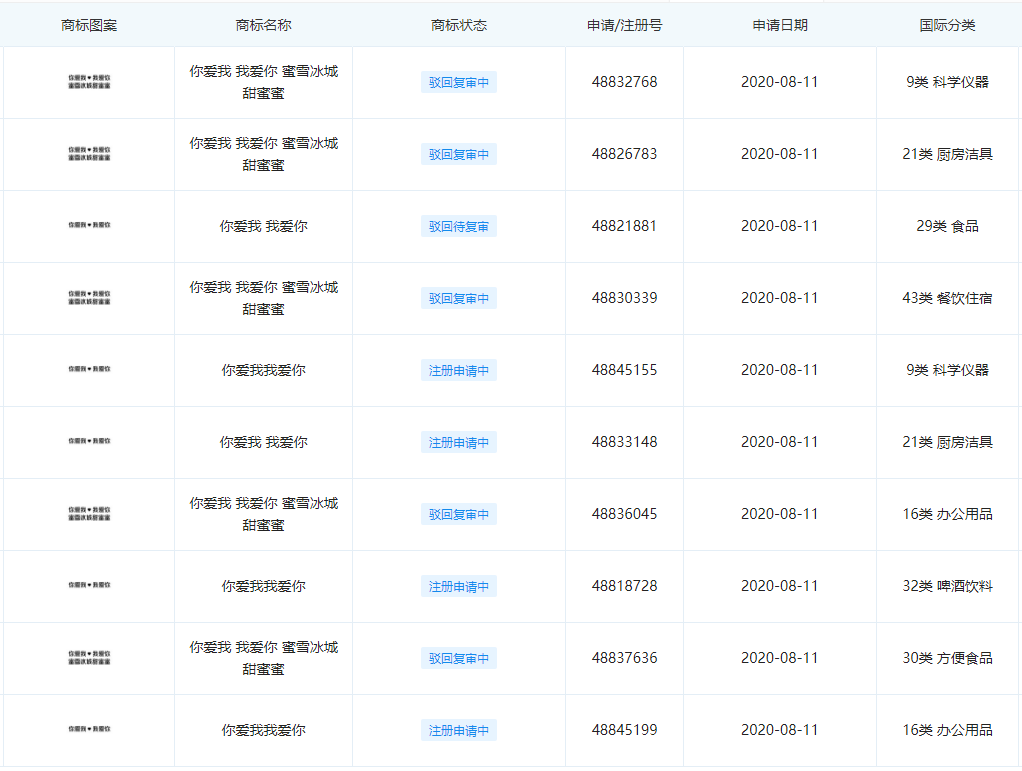Click 驳回复审中 status for registration 48826783
1022x771 pixels.
pyautogui.click(x=459, y=155)
